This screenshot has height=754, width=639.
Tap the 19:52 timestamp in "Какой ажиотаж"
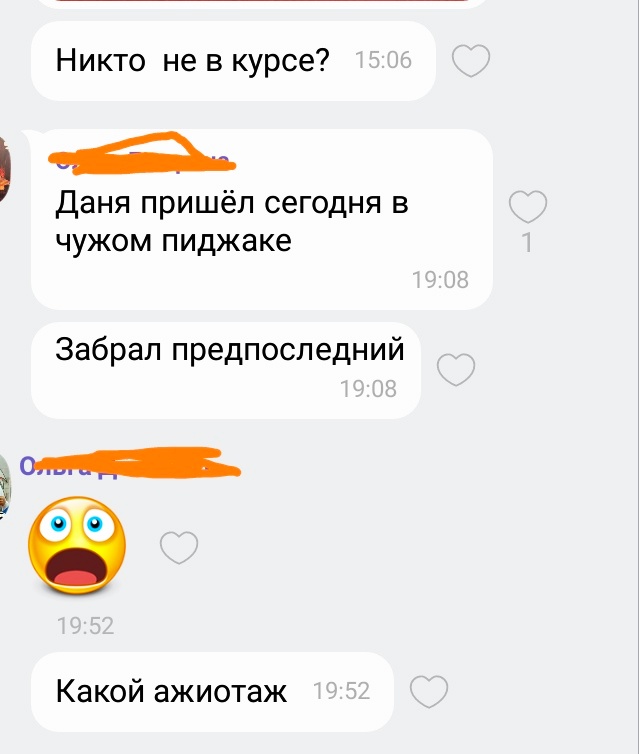pyautogui.click(x=341, y=691)
